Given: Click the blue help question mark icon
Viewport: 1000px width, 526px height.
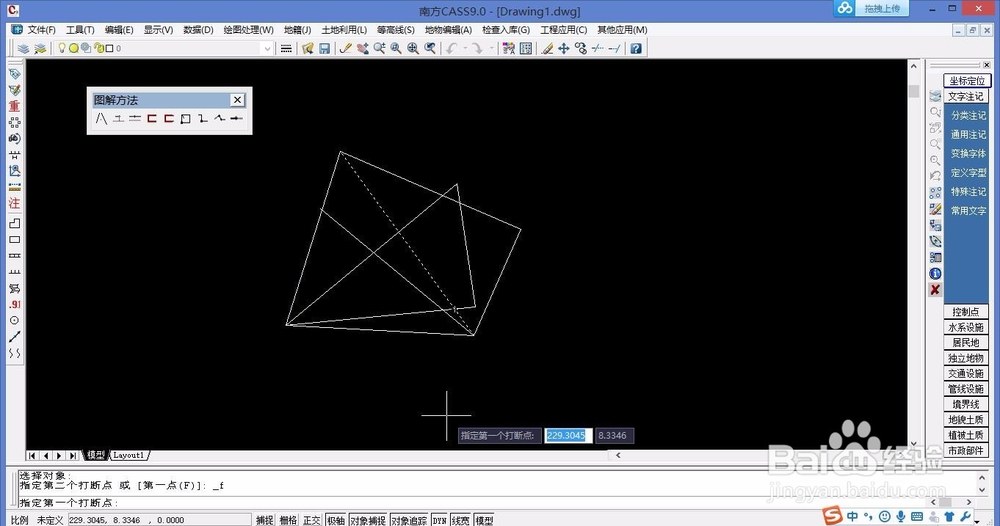Looking at the screenshot, I should [636, 48].
